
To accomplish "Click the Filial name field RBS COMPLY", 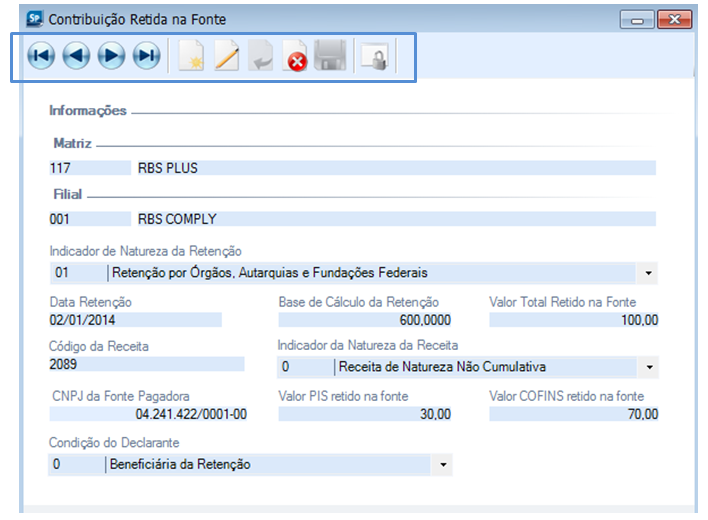I will pyautogui.click(x=396, y=219).
